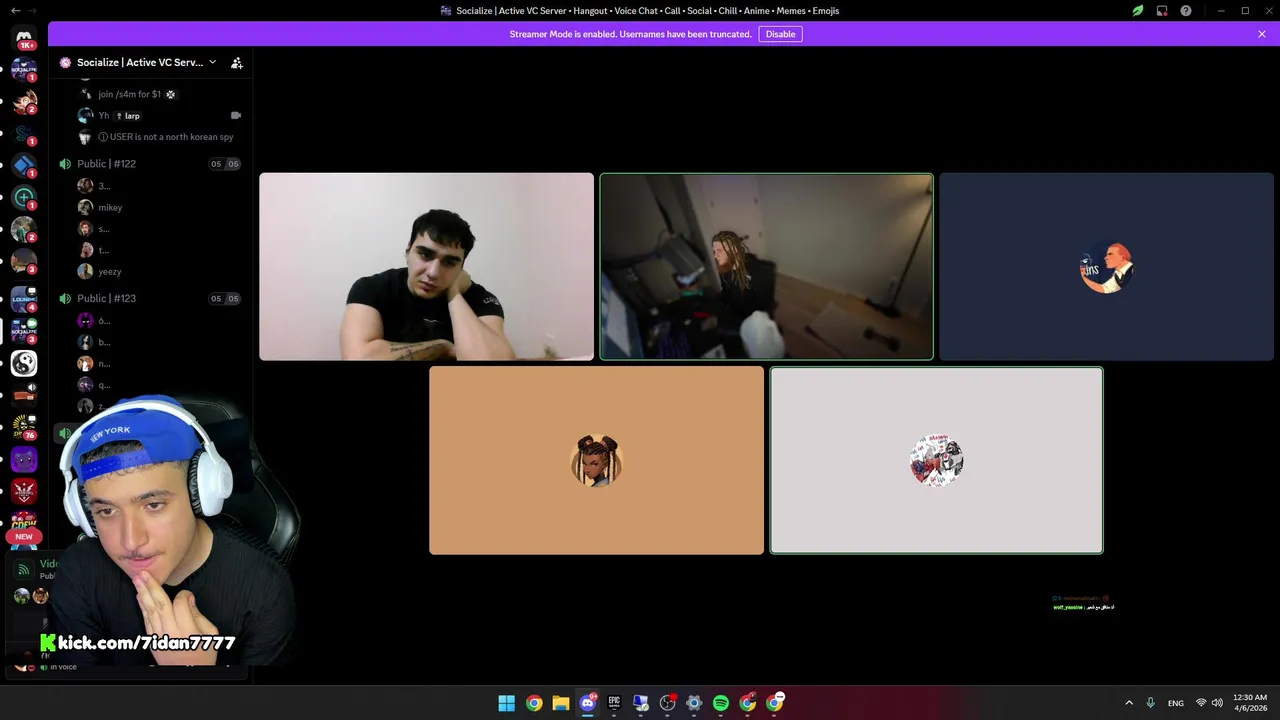Click the green leaf icon in title bar
Viewport: 1280px width, 720px height.
(1138, 11)
